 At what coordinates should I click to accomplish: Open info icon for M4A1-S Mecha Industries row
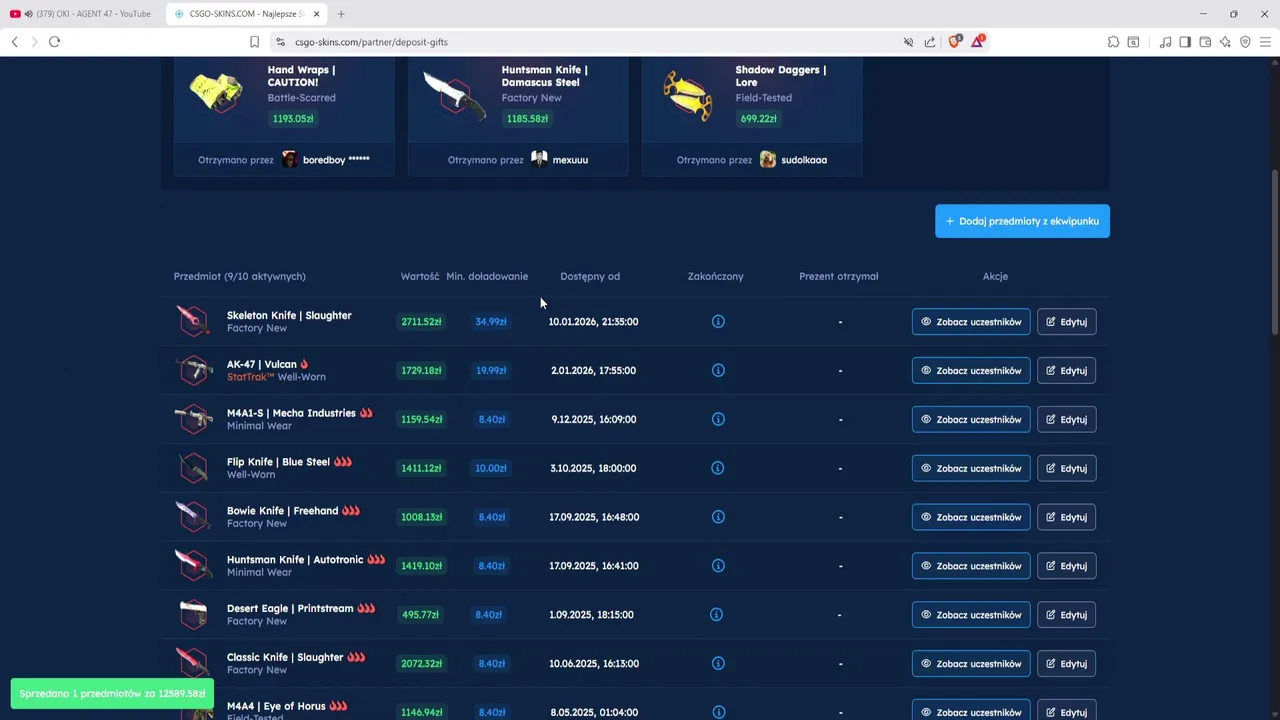[718, 419]
